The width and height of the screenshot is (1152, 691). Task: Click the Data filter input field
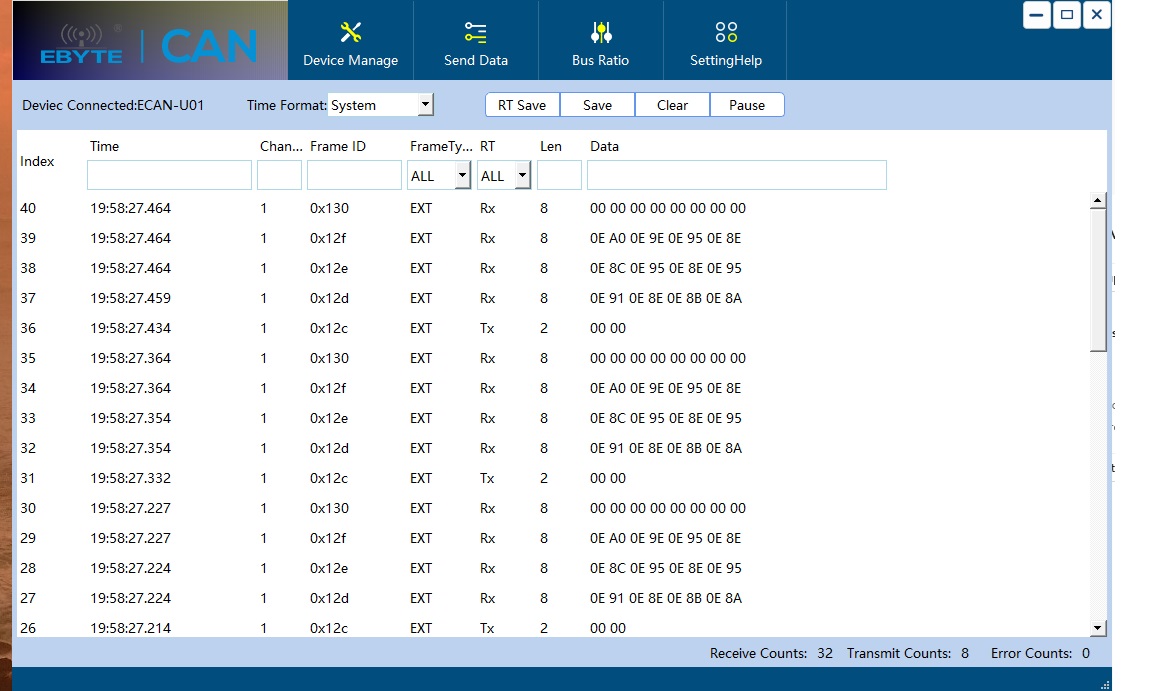pos(736,176)
